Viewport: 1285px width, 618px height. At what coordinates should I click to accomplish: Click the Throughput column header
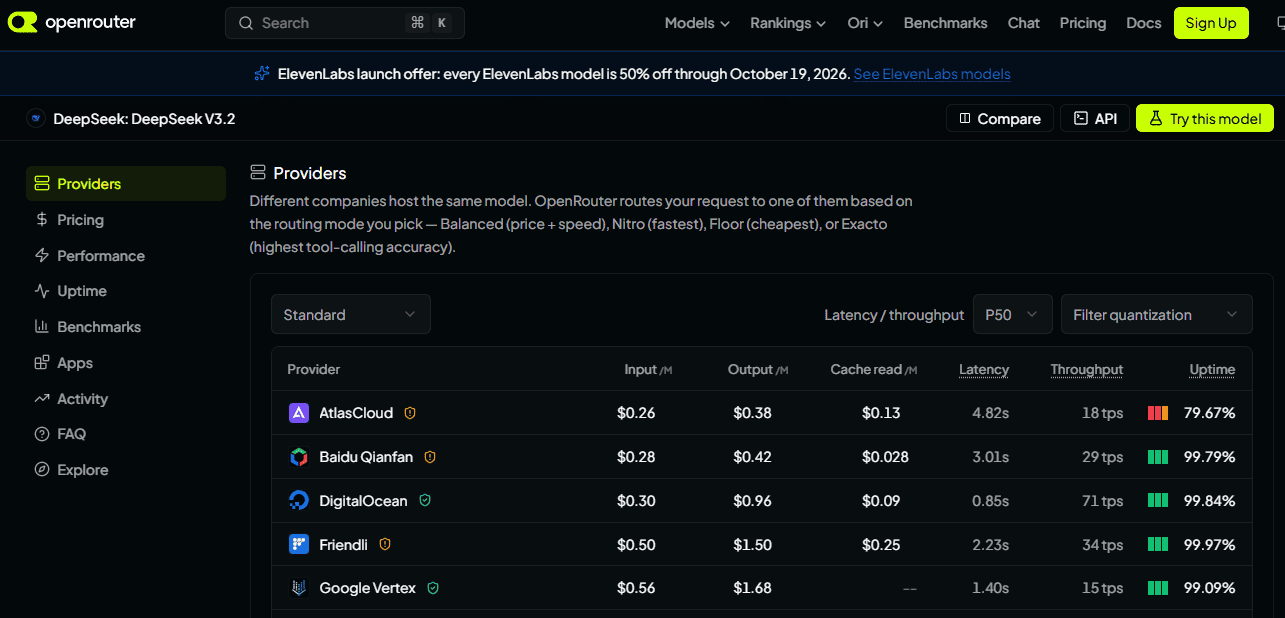[x=1087, y=369]
